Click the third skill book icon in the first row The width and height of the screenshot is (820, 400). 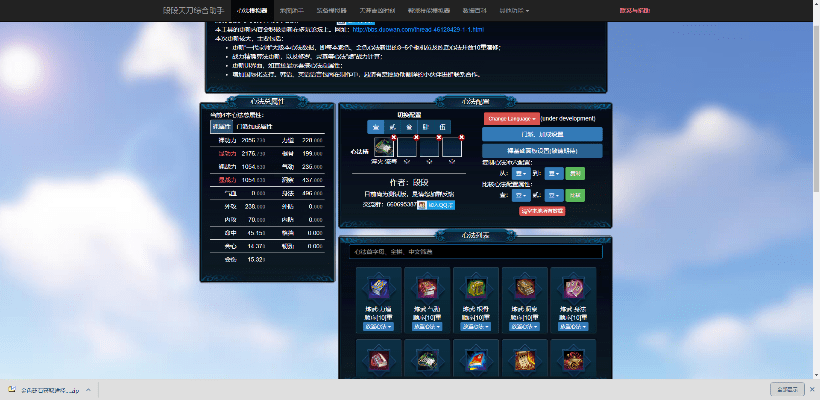click(476, 288)
